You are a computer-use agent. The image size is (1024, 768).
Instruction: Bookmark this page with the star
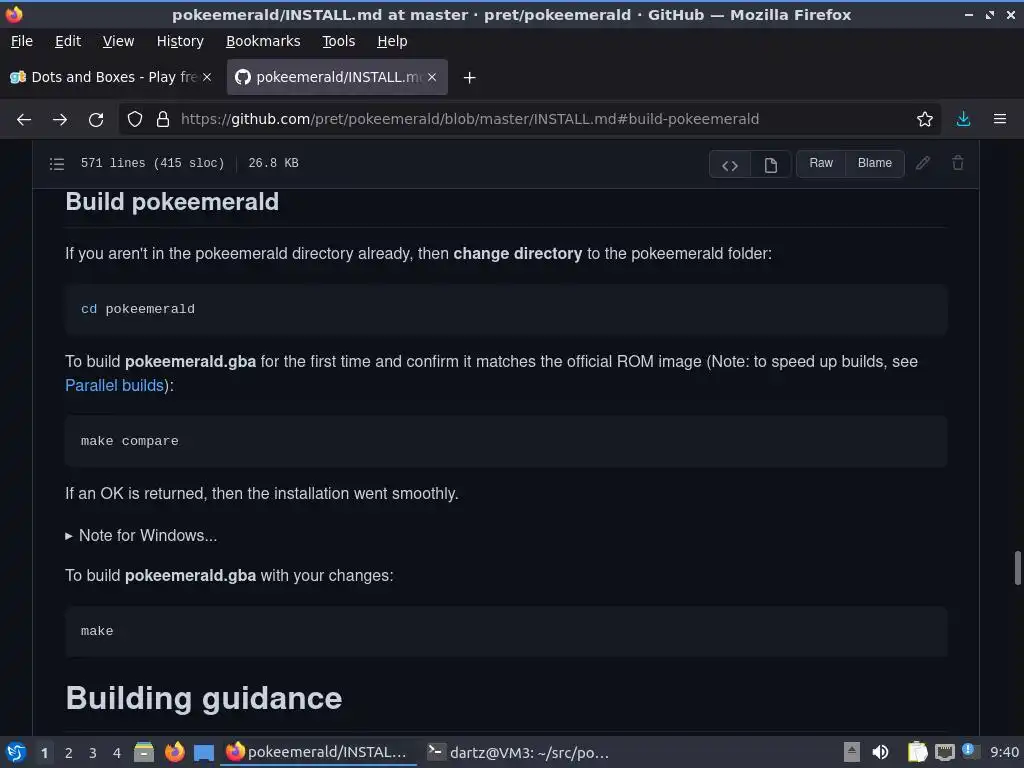924,120
